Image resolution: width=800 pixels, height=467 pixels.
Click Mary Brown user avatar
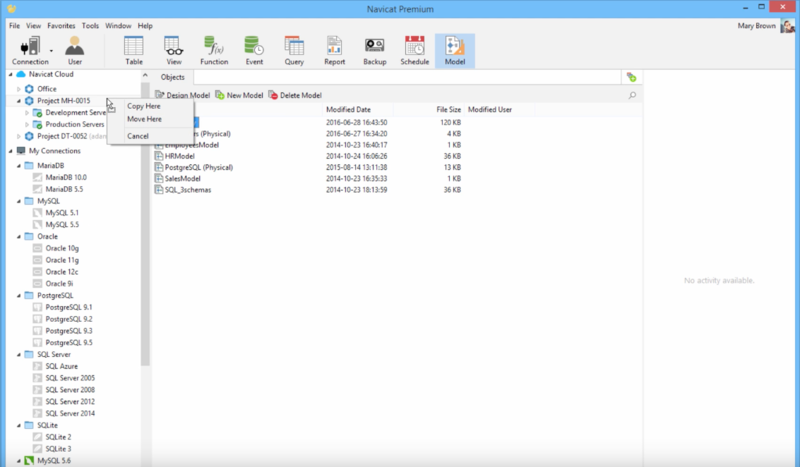coord(788,26)
